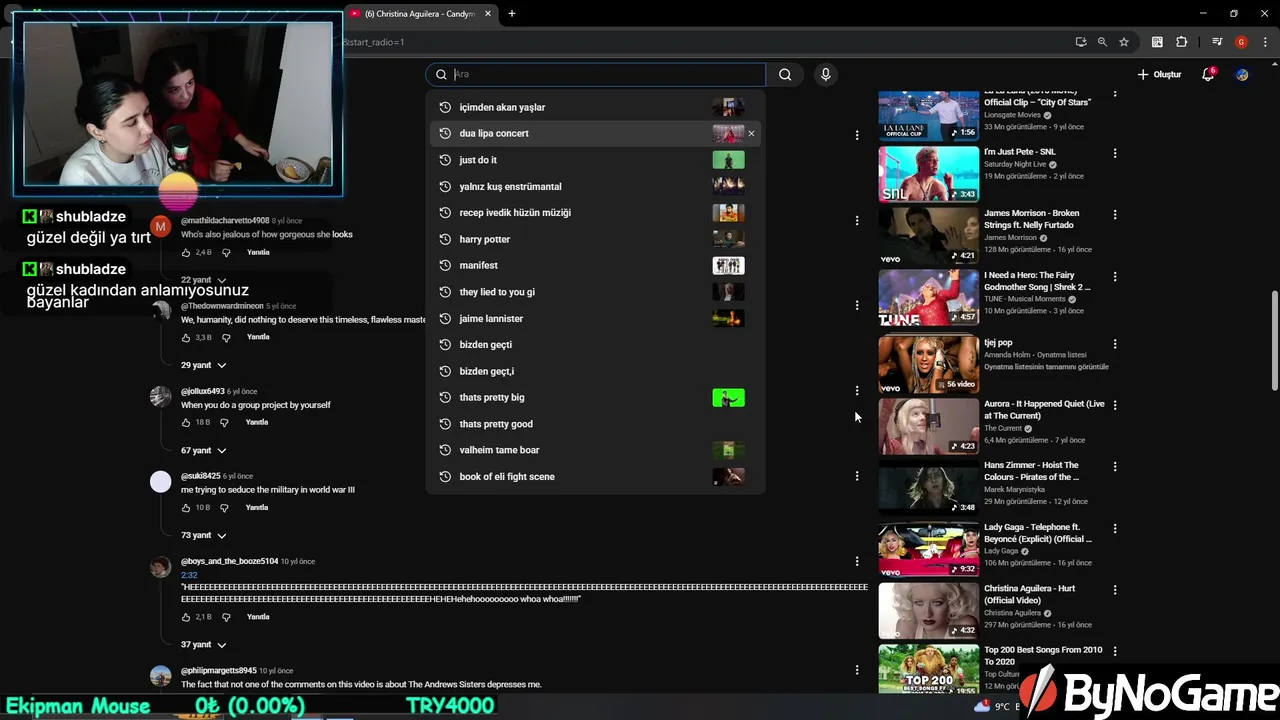Switch to the Christina Aguilera - Candyman tab
This screenshot has width=1280, height=720.
click(x=421, y=14)
